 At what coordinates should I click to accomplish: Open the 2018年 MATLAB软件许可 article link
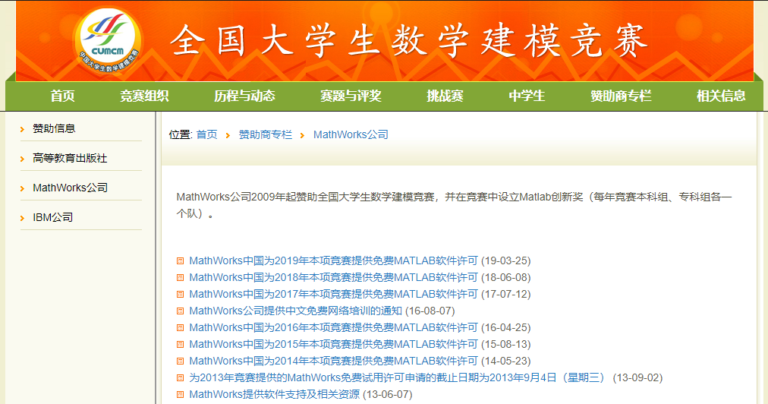click(333, 278)
